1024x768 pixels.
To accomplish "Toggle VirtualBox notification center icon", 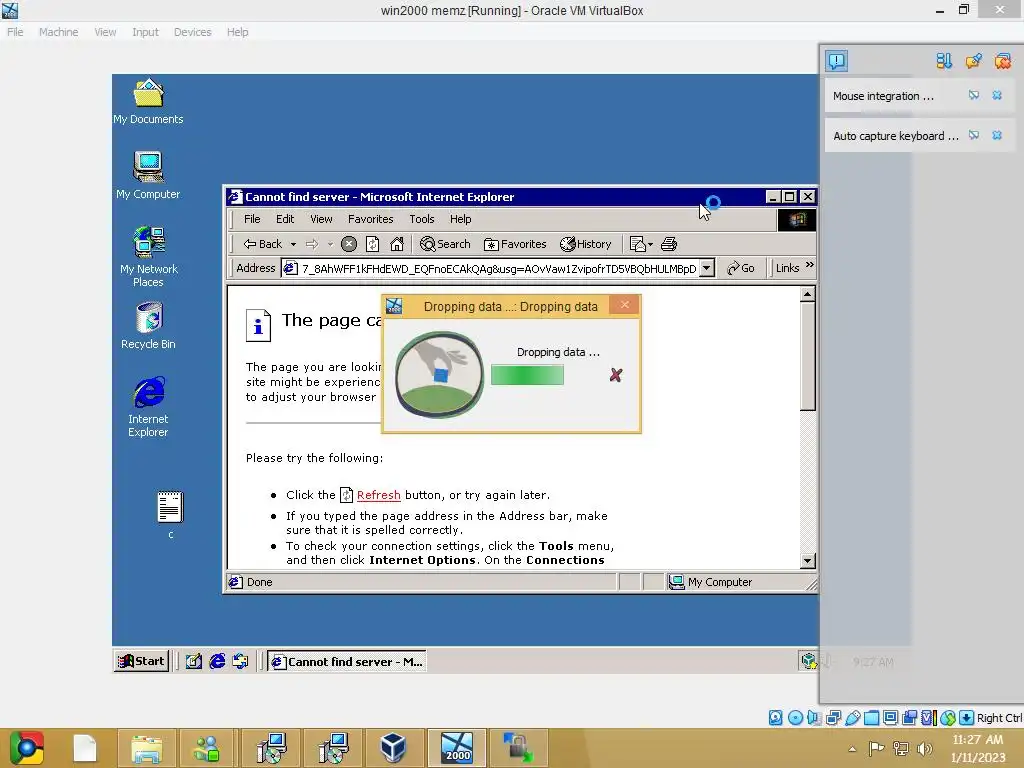I will [837, 61].
